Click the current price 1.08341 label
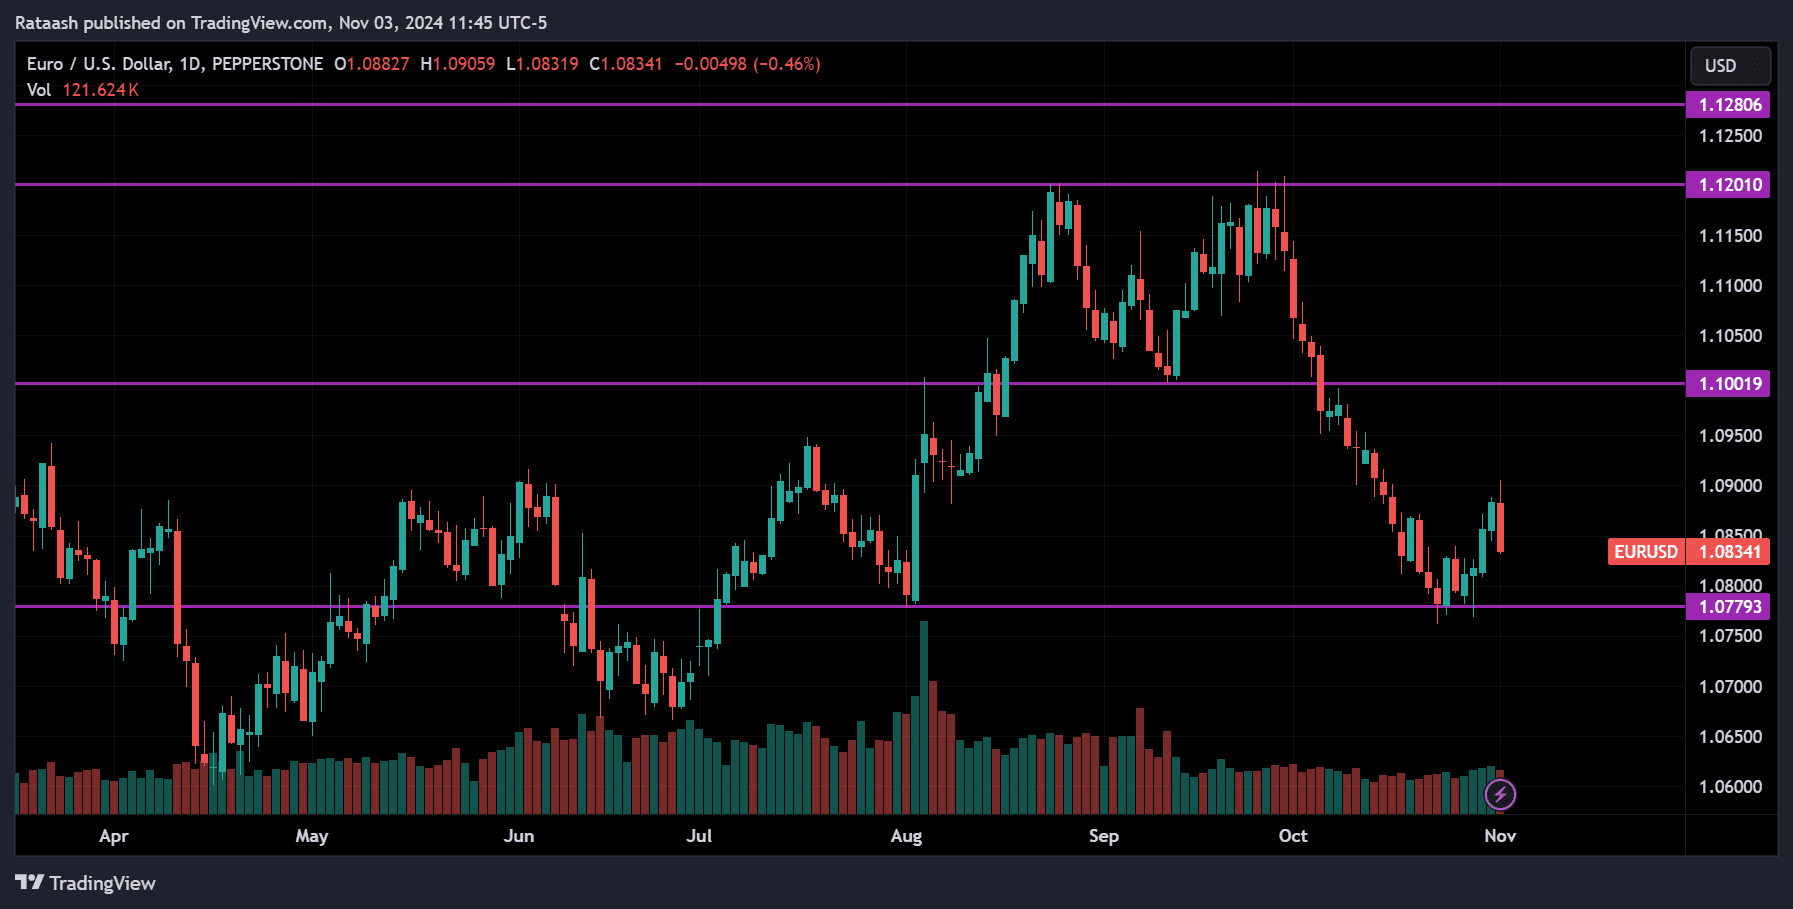 1728,552
